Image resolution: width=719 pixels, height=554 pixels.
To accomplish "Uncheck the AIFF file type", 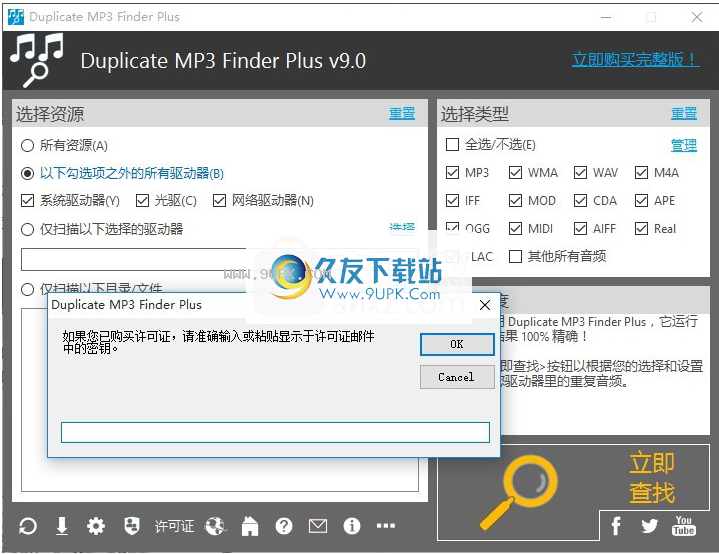I will pos(581,229).
